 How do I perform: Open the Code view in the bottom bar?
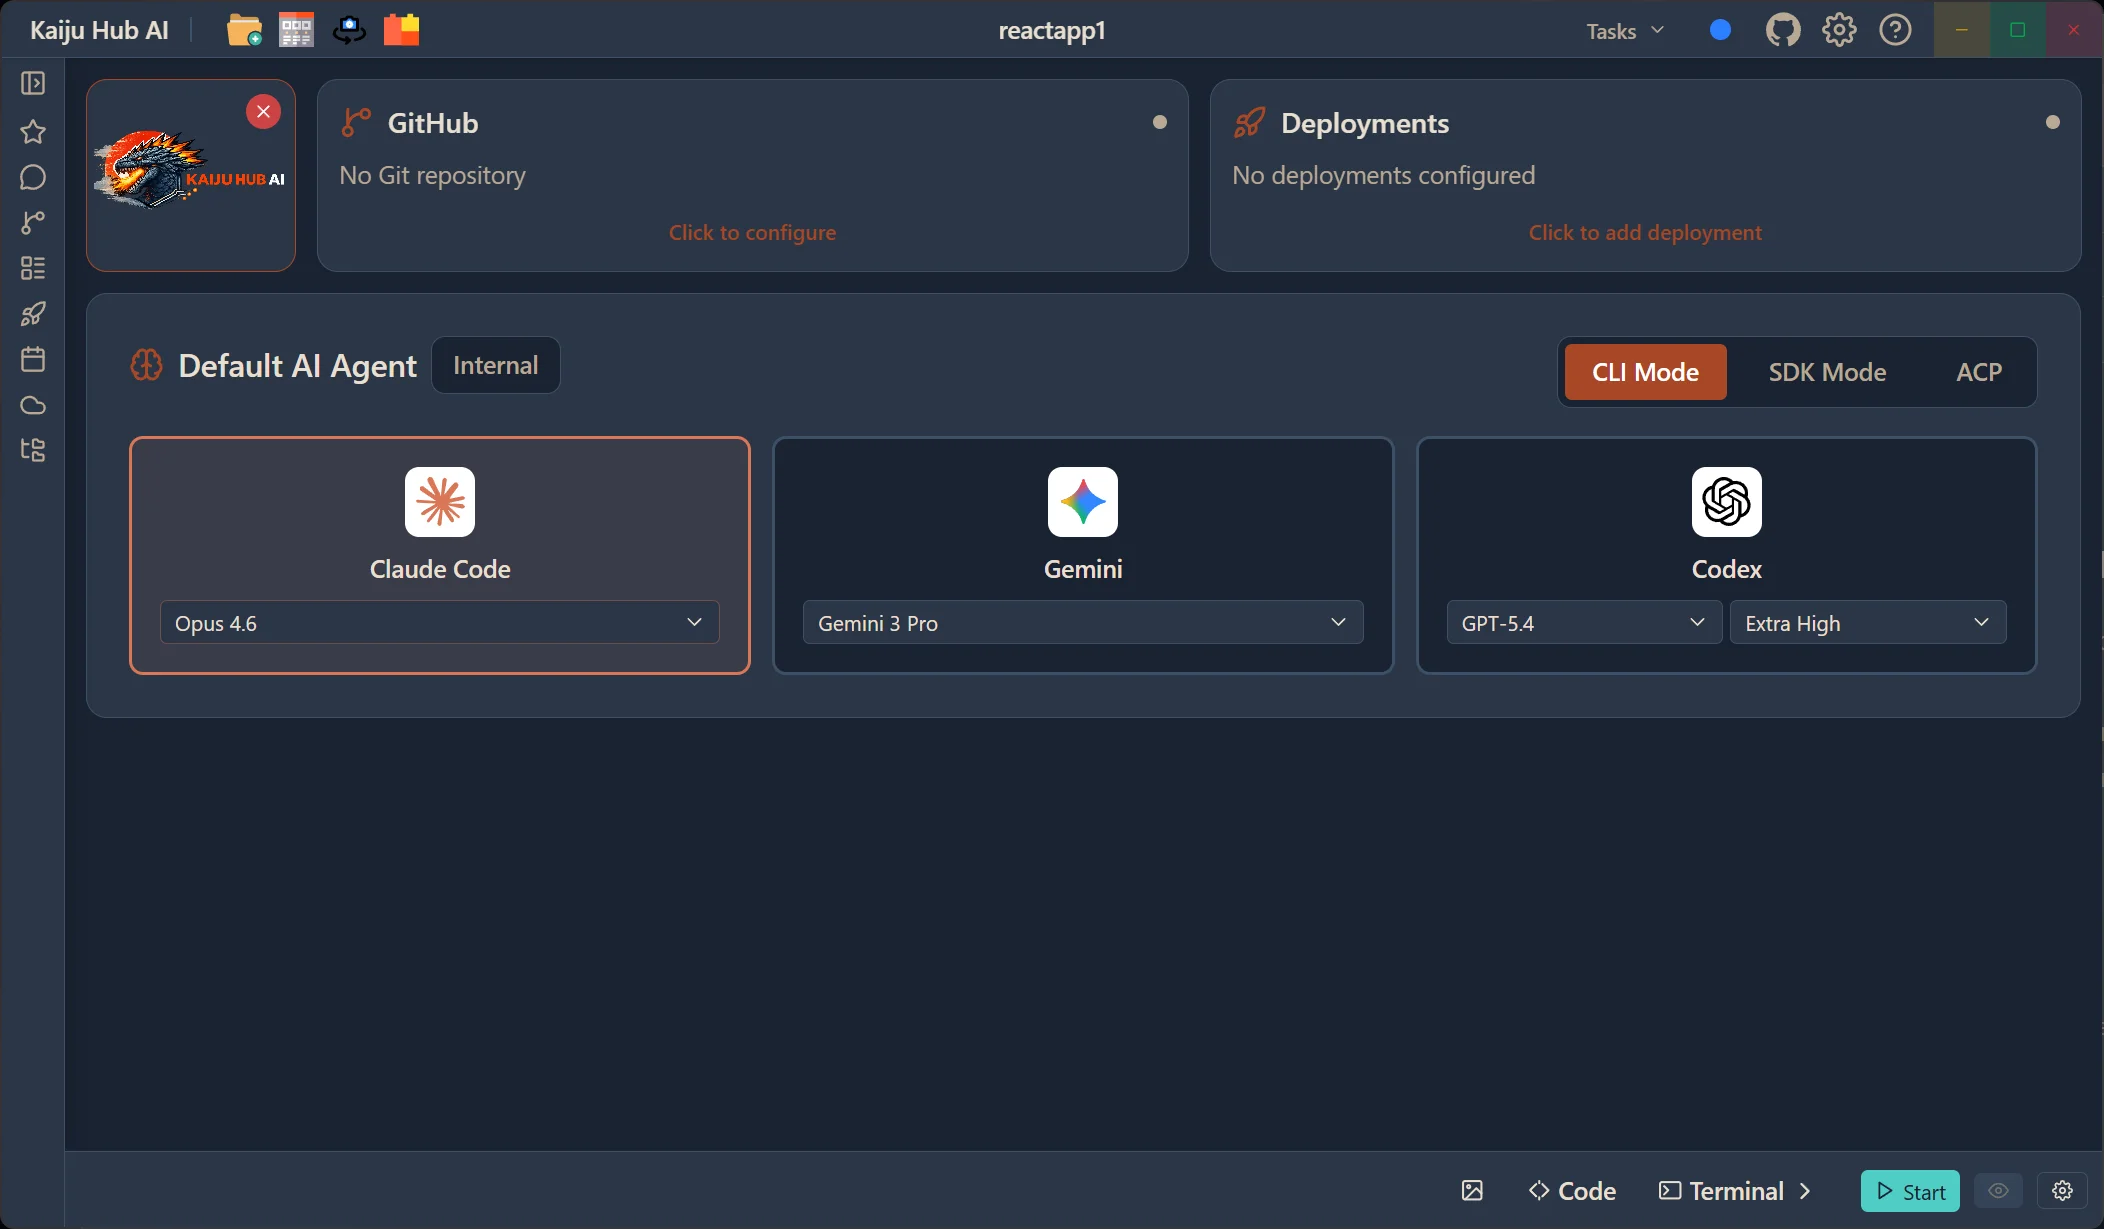[x=1572, y=1191]
